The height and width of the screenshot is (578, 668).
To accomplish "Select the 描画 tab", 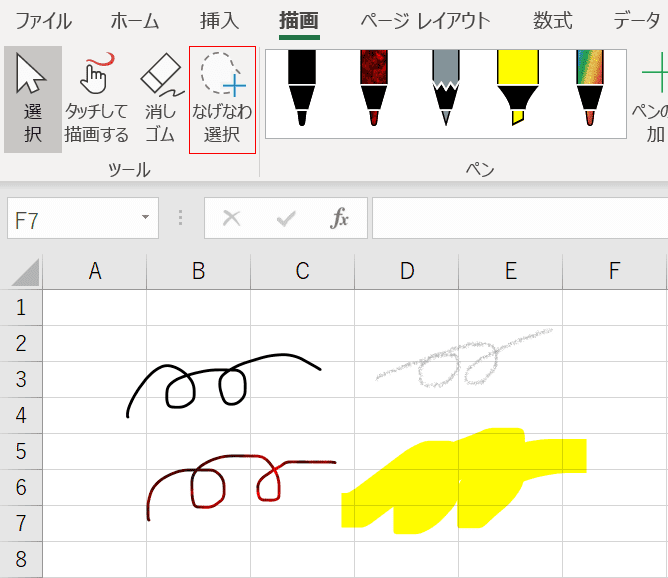I will click(x=299, y=20).
